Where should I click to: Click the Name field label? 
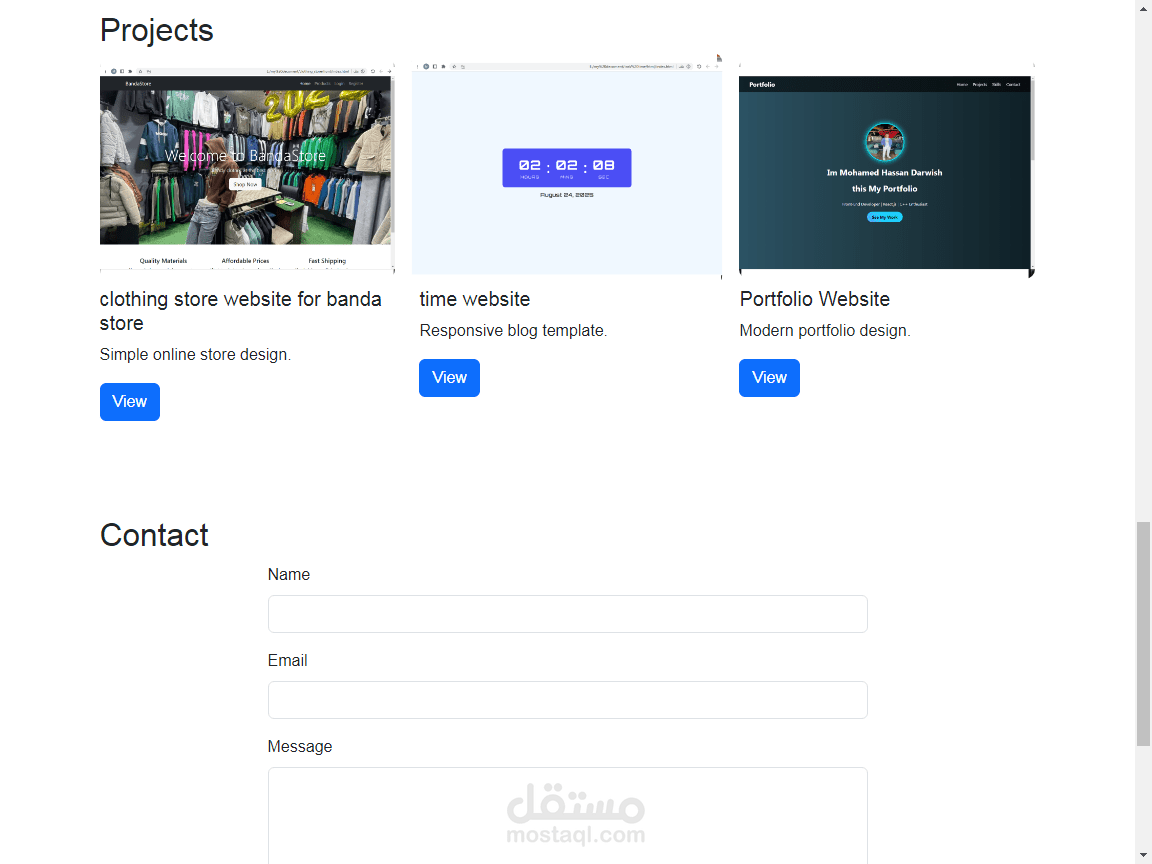289,575
